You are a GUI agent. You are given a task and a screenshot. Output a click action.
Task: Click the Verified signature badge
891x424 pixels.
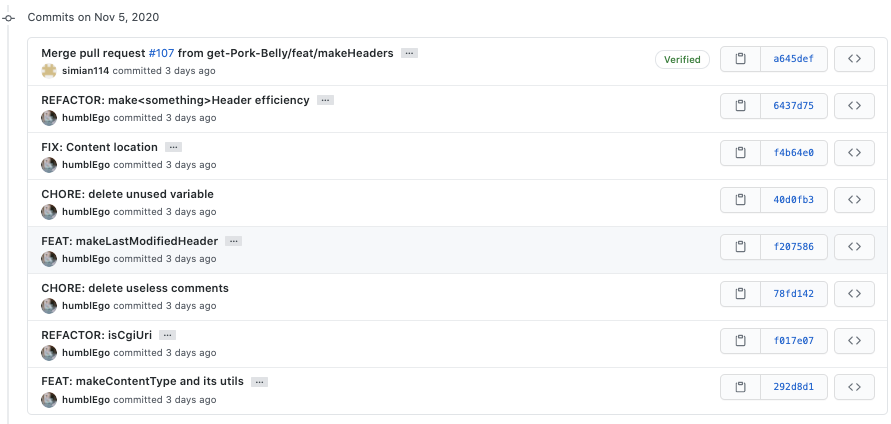coord(682,59)
